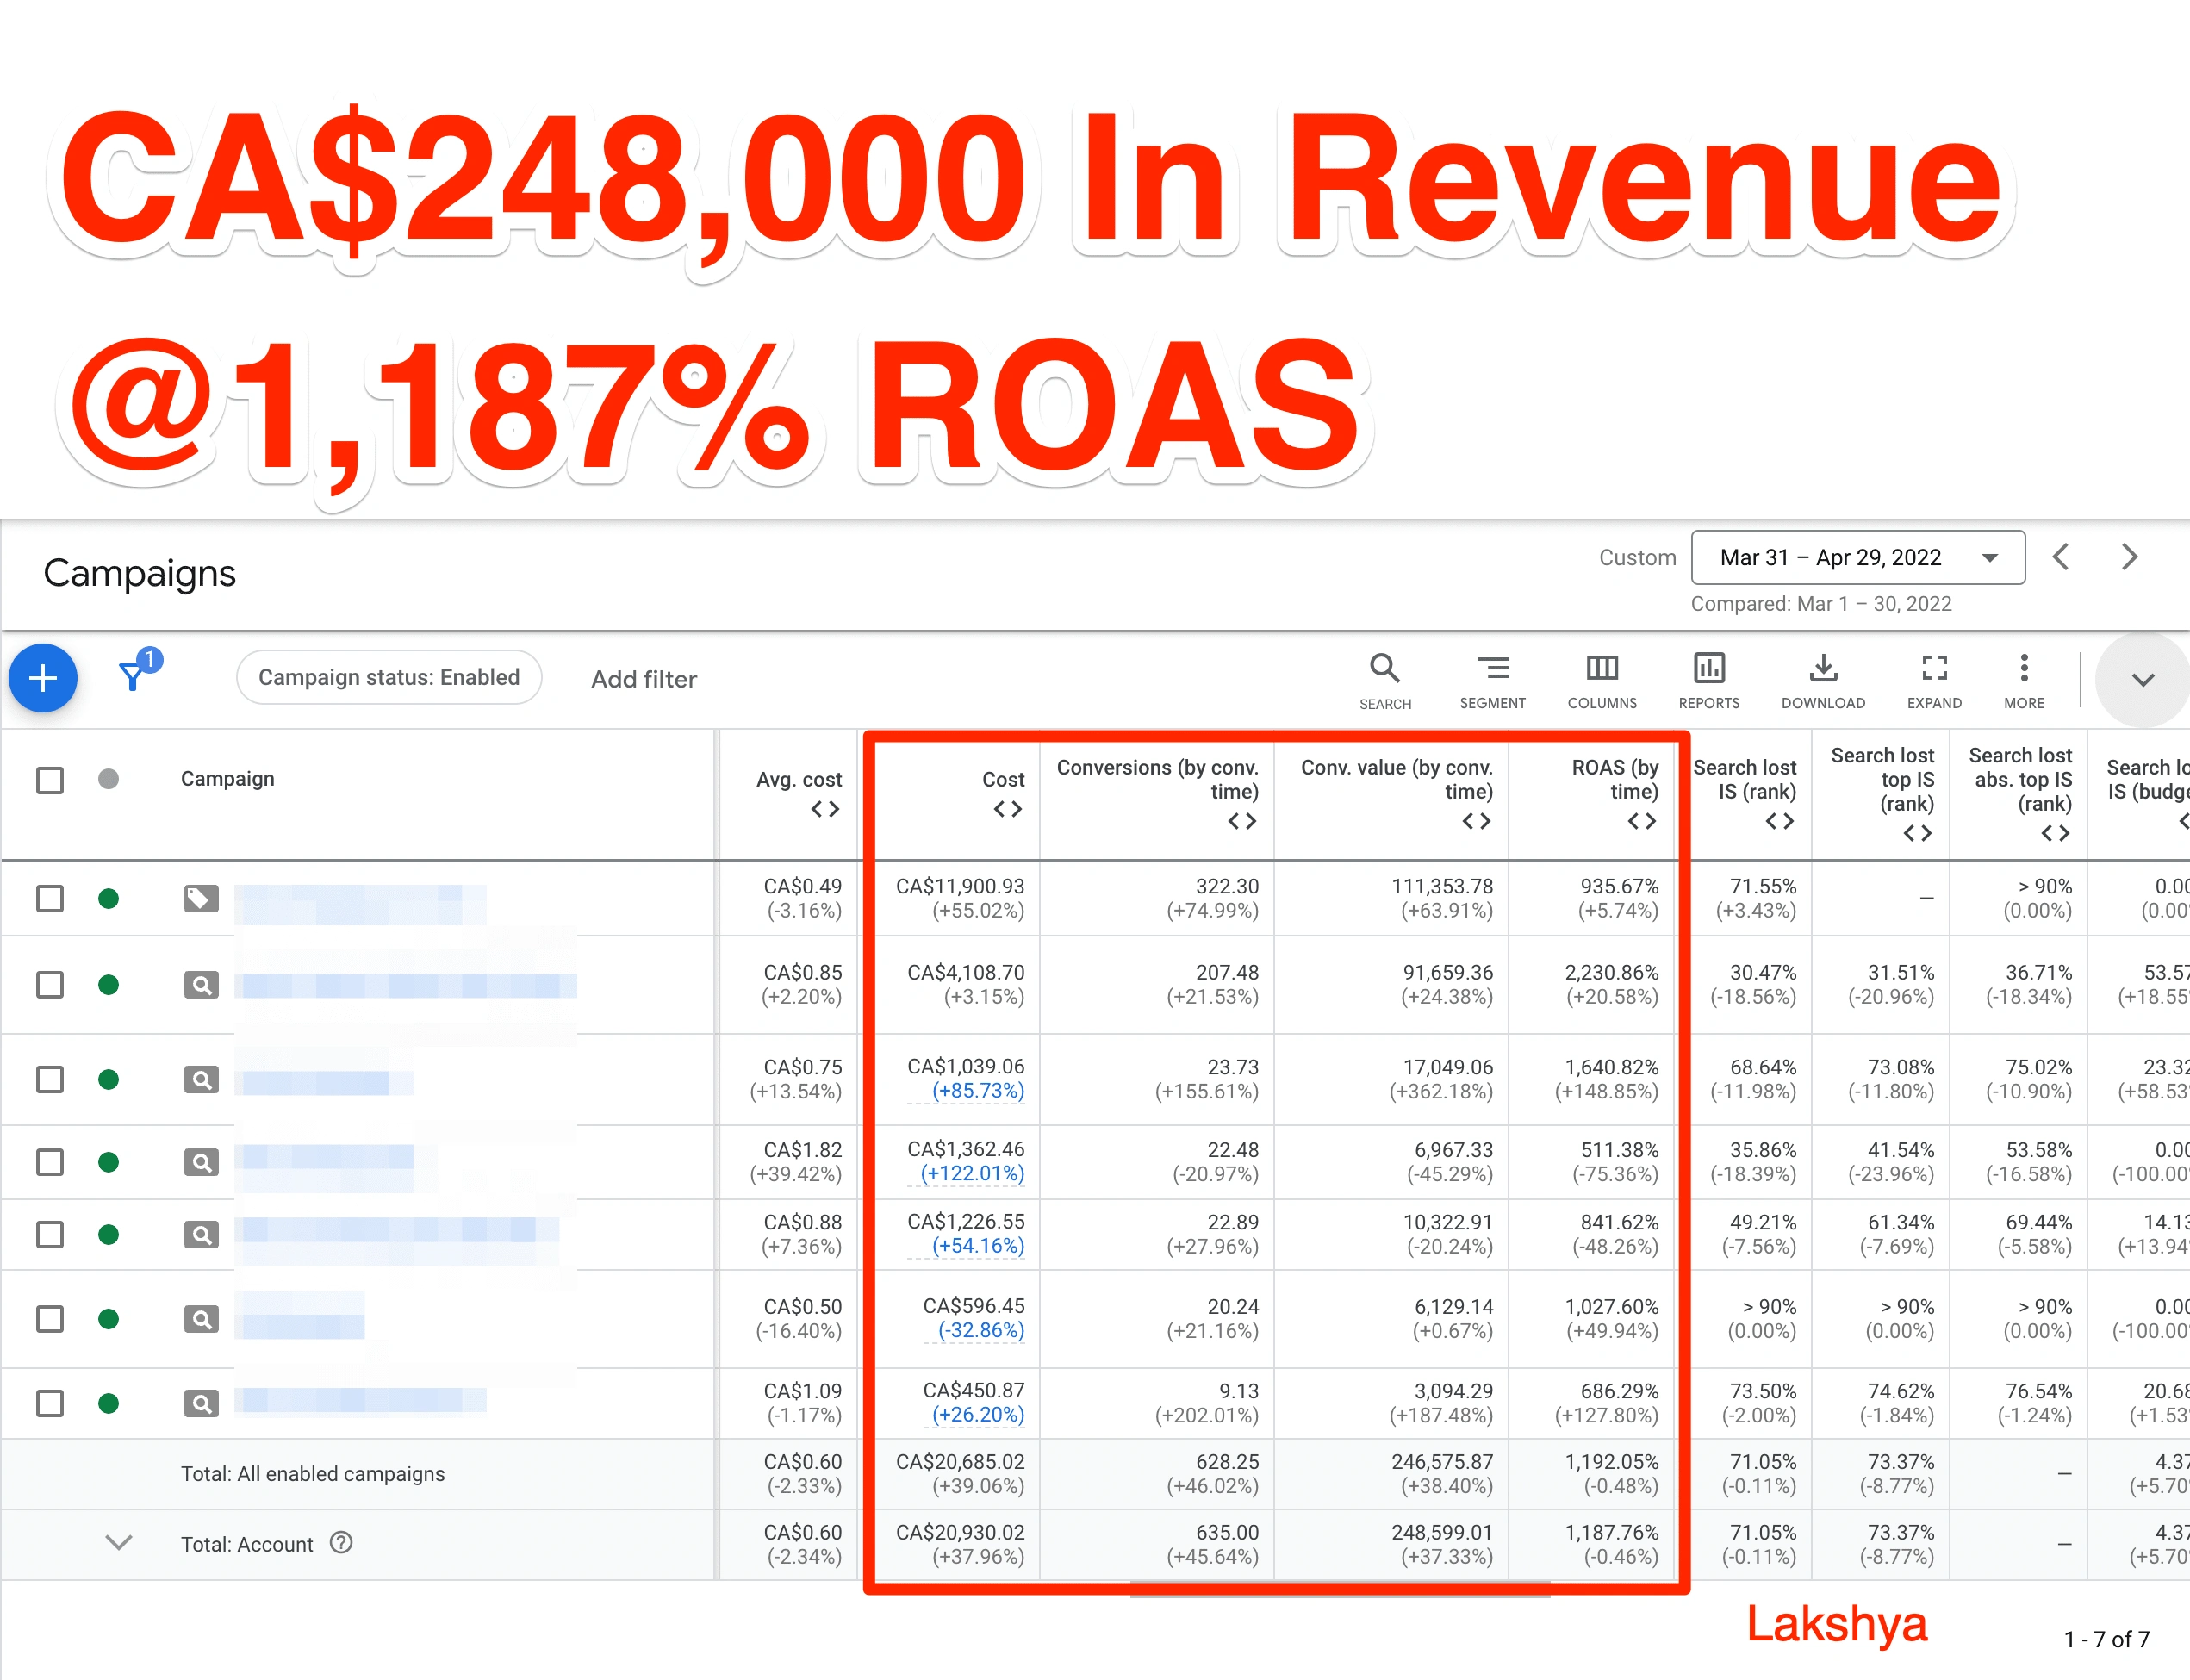The image size is (2190, 1680).
Task: Click search campaign icon in CA$1,362.46 row
Action: 201,1162
